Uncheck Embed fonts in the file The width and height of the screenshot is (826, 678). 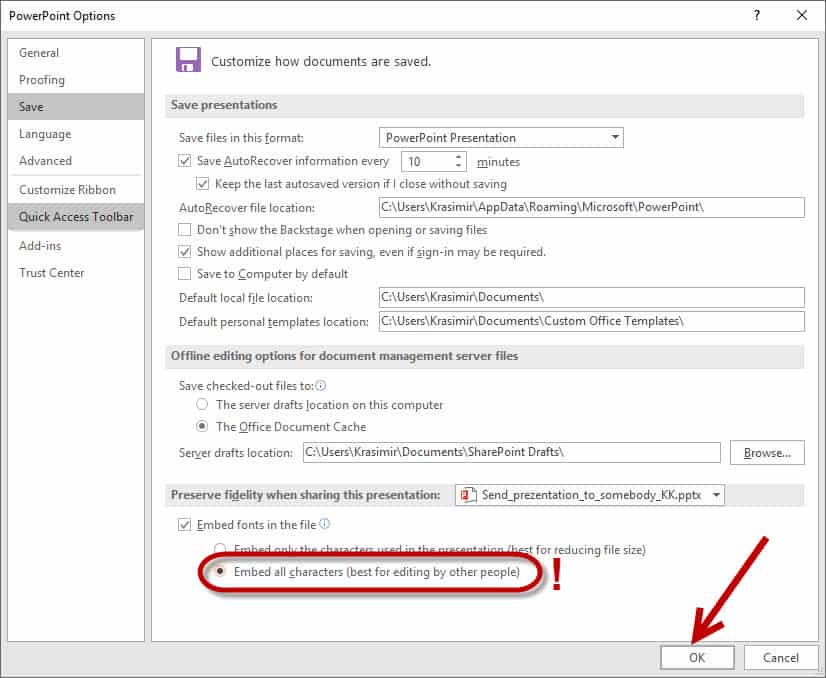click(x=184, y=525)
